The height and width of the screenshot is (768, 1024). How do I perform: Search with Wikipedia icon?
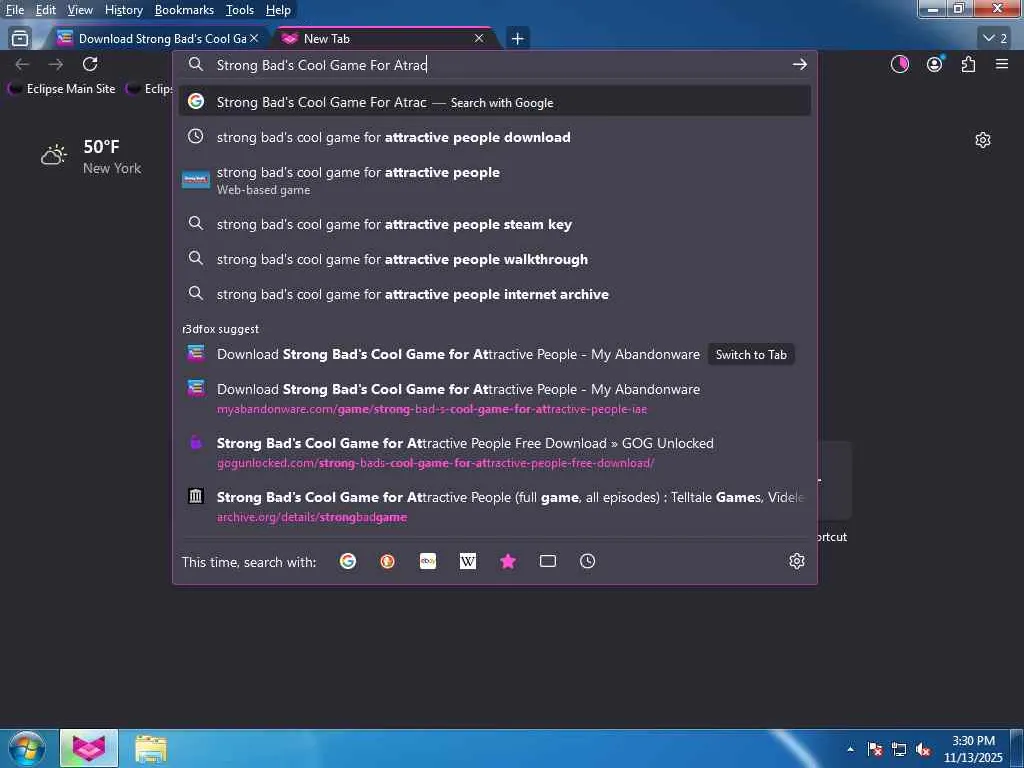point(468,561)
